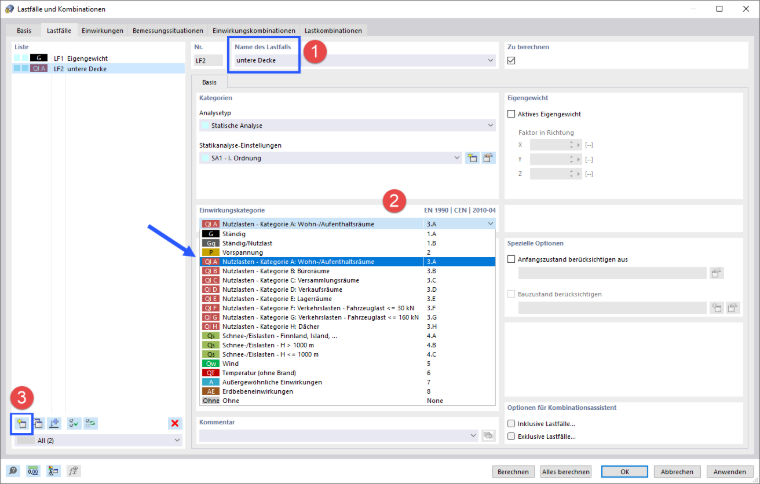Enable Aktives Eigengewicht checkbox
The image size is (760, 484).
point(511,114)
